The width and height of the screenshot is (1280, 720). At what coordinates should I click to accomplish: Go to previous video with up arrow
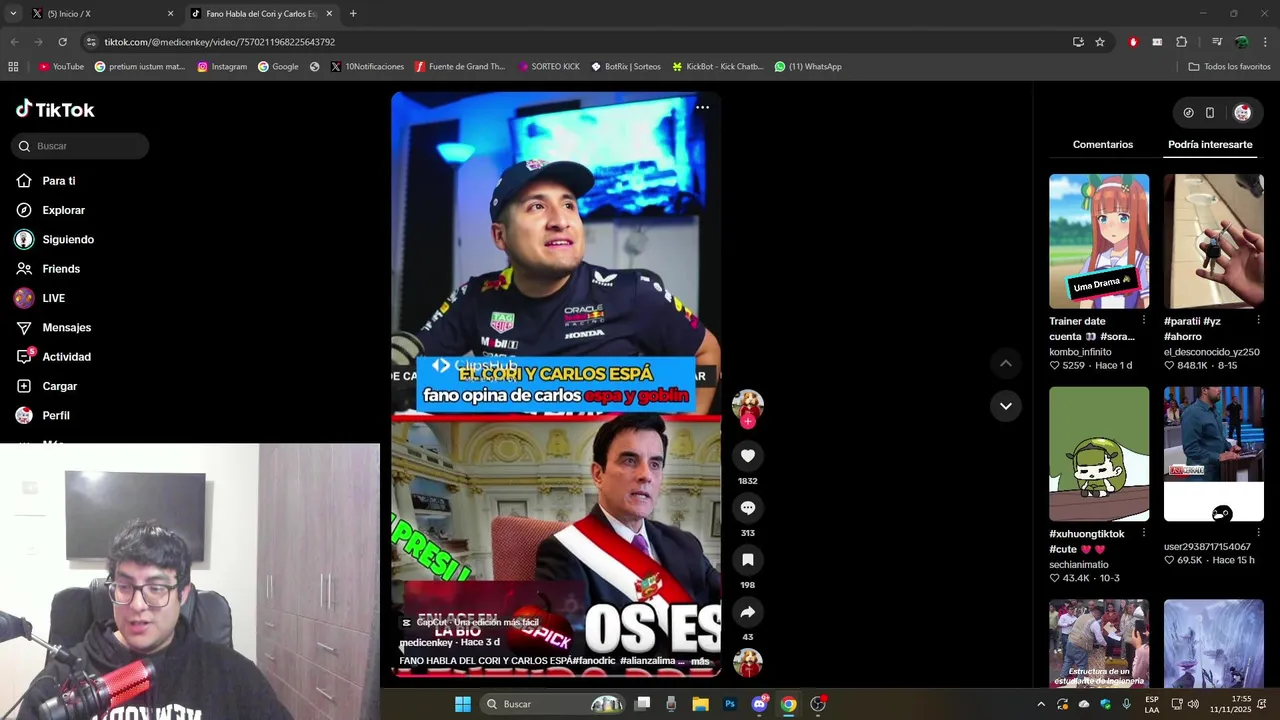click(1005, 363)
